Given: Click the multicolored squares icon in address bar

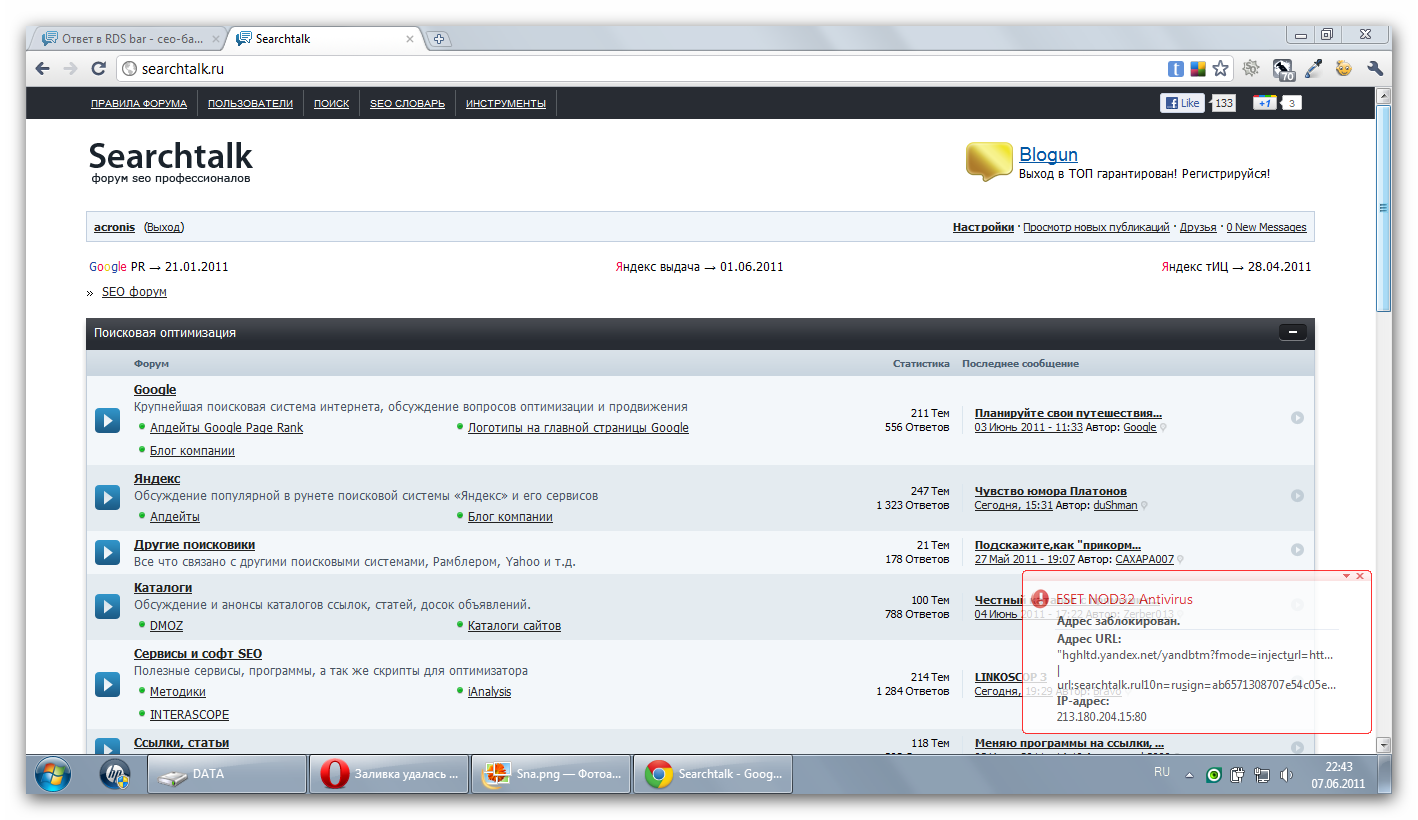Looking at the screenshot, I should (x=1198, y=69).
